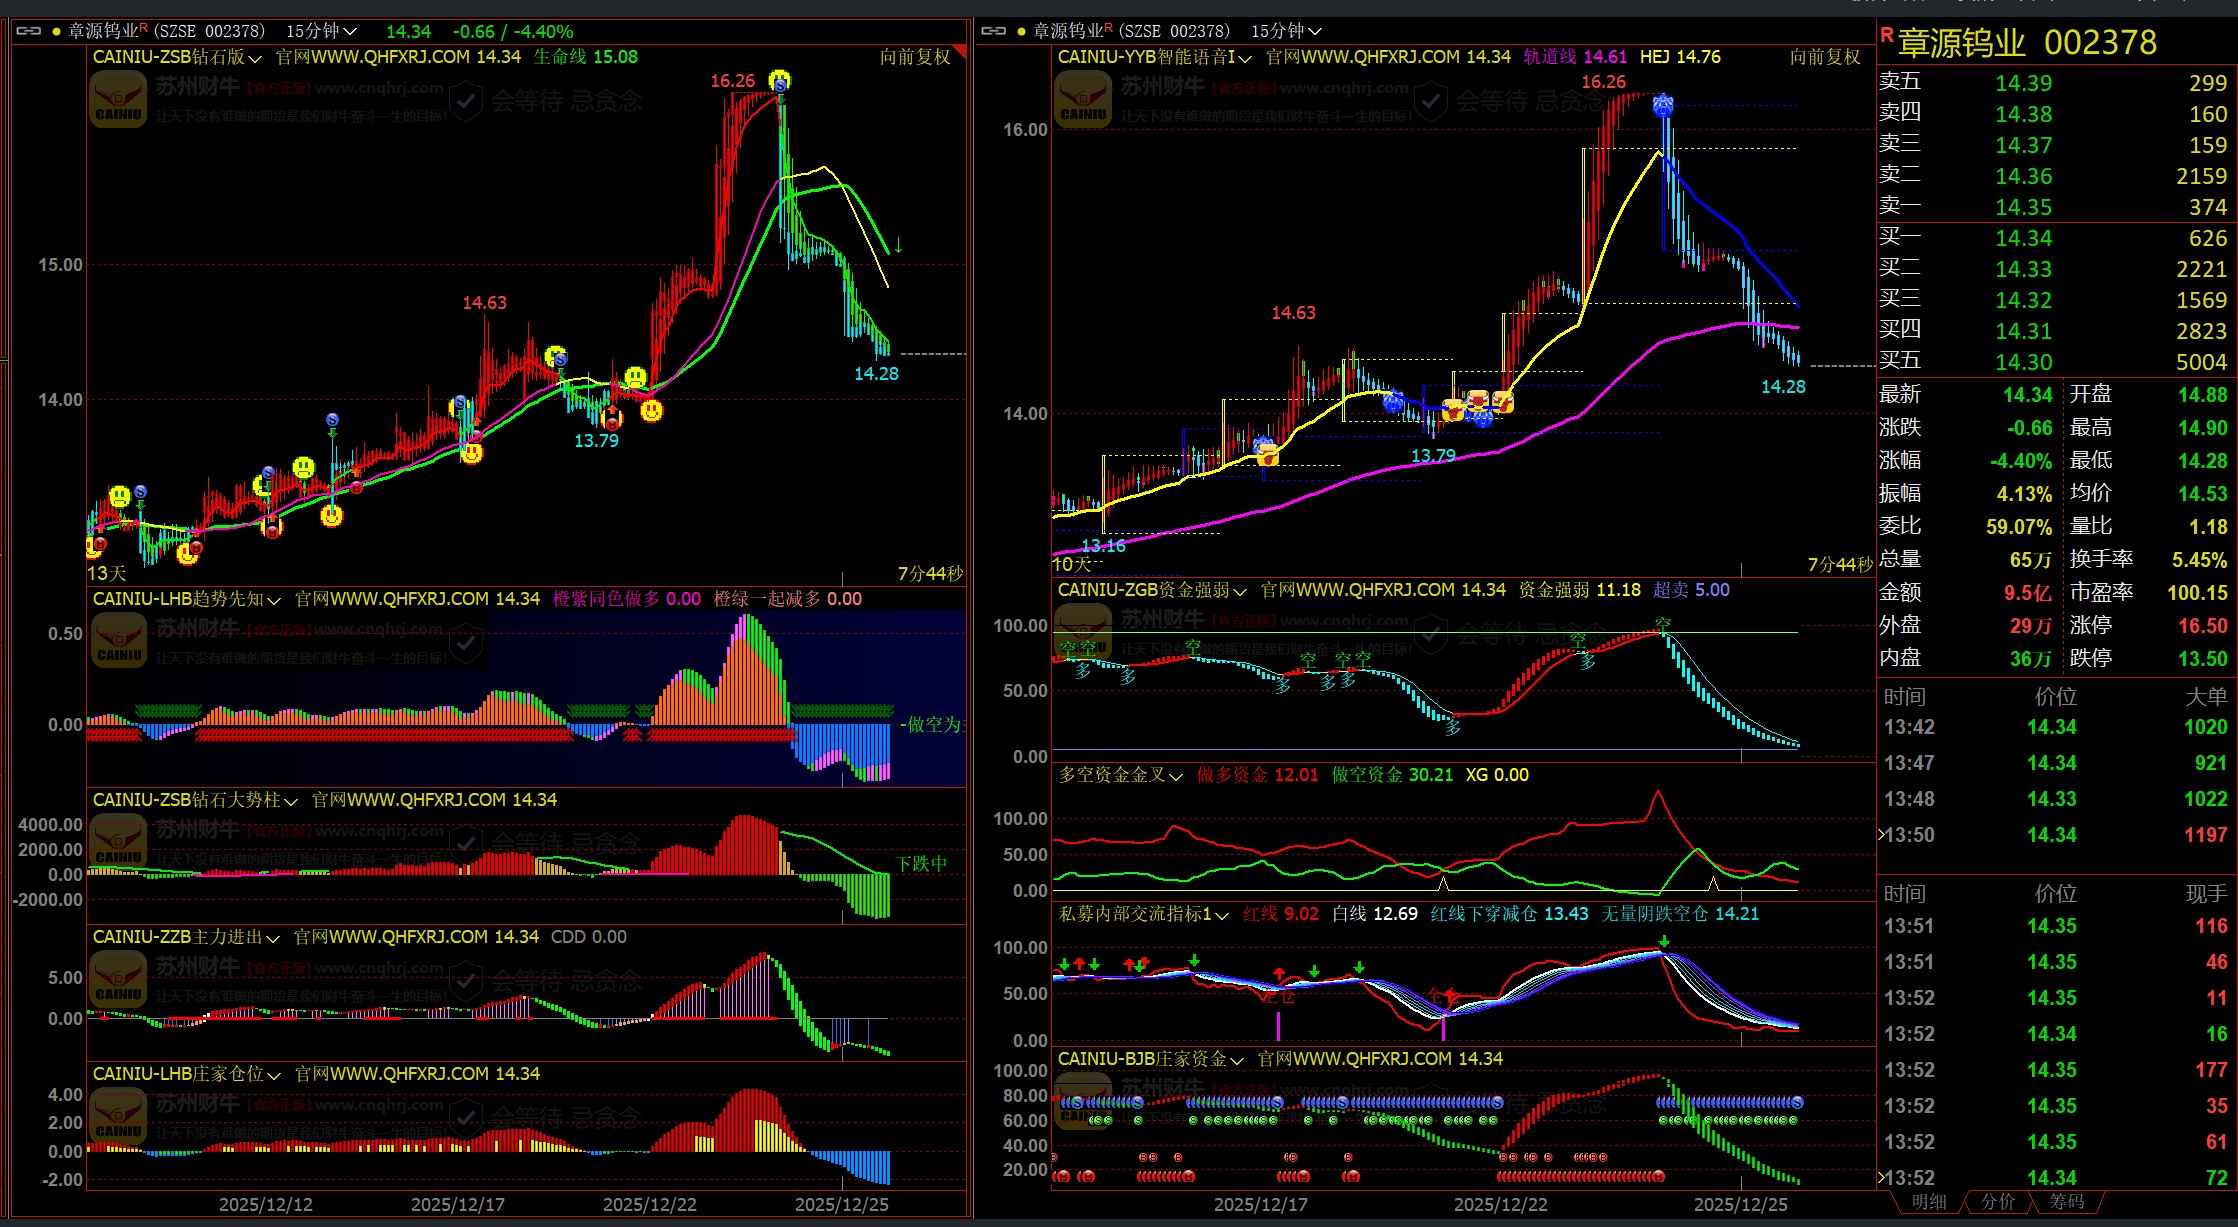The height and width of the screenshot is (1227, 2238).
Task: Click the link chain icon in right chart header
Action: coord(993,31)
